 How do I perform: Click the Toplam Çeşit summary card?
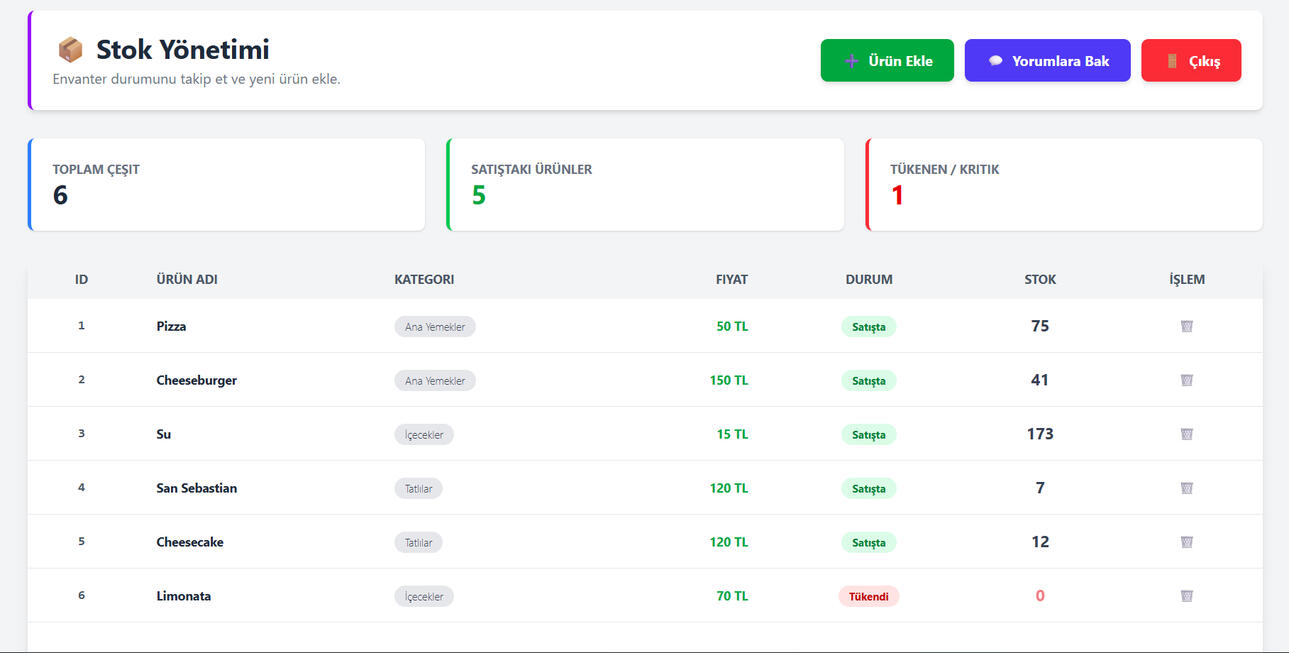coord(227,185)
